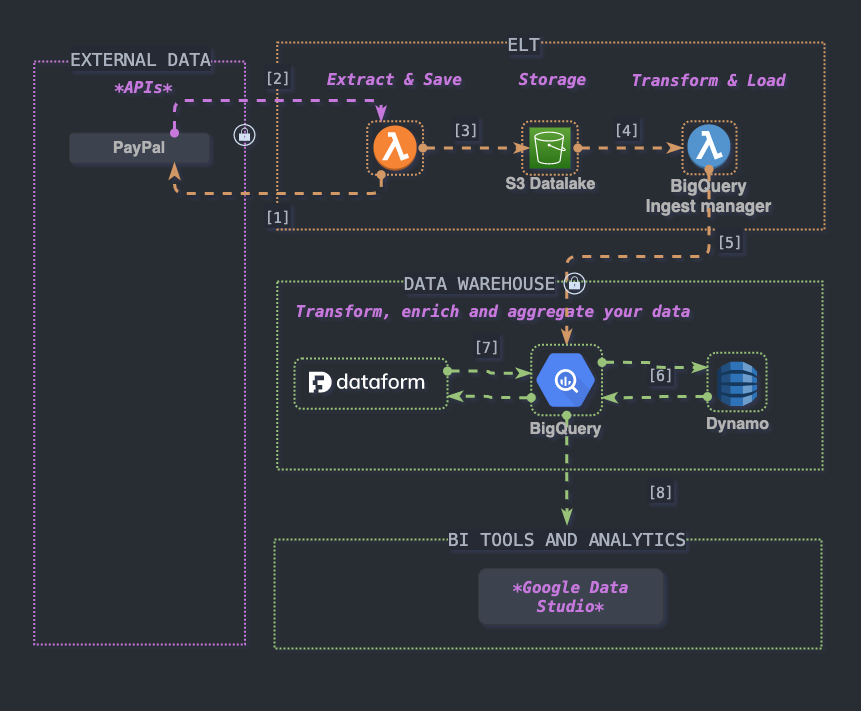The width and height of the screenshot is (861, 711).
Task: Click the lock icon beside Data Warehouse title
Action: [574, 283]
